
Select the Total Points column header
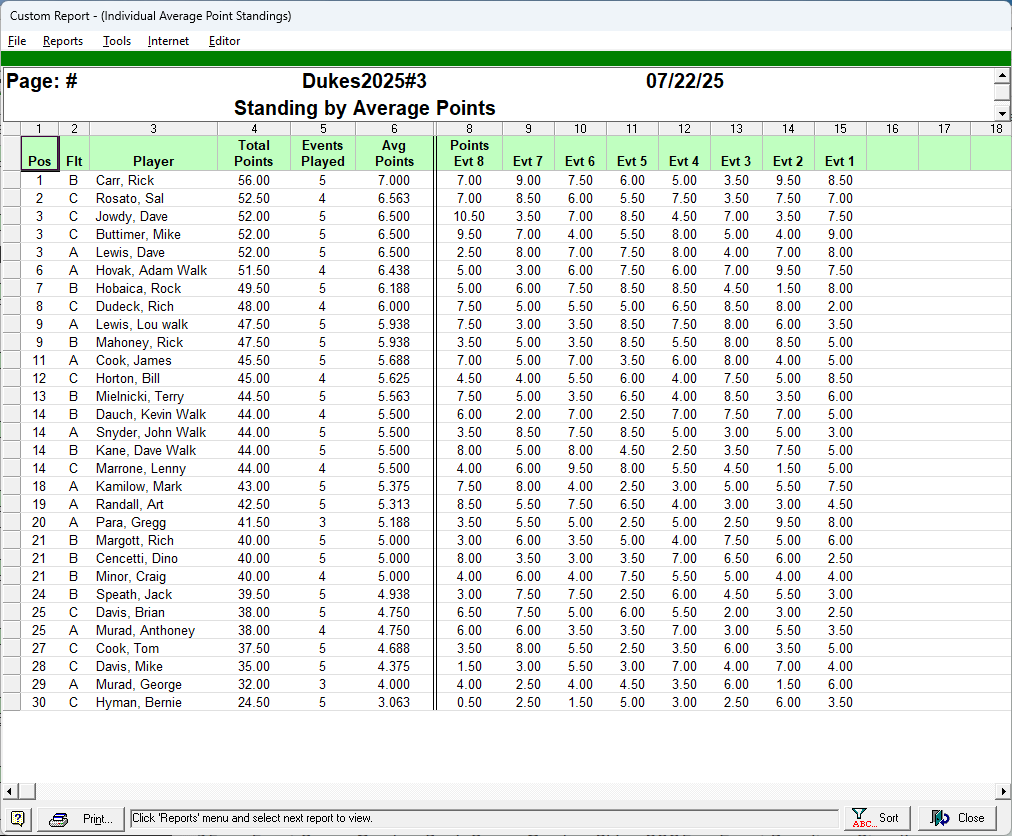click(254, 153)
